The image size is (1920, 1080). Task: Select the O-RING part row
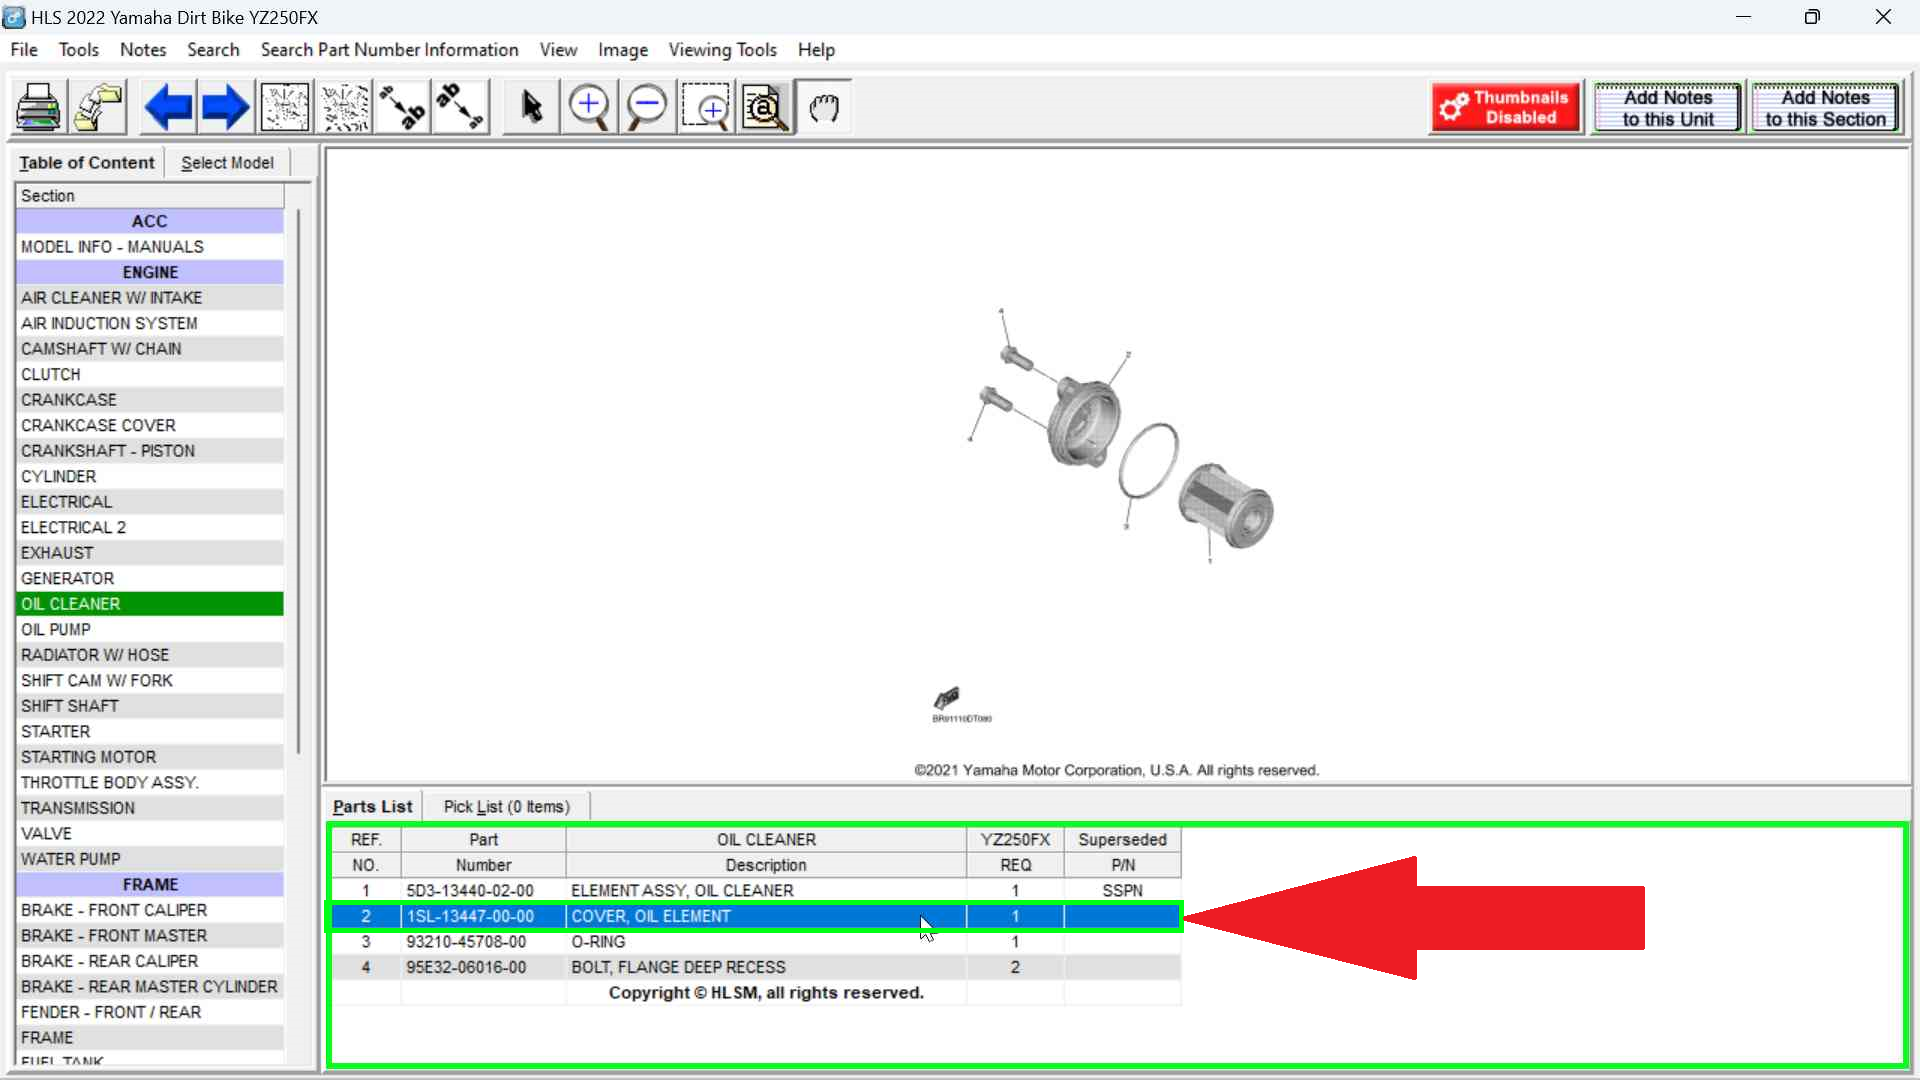tap(598, 942)
